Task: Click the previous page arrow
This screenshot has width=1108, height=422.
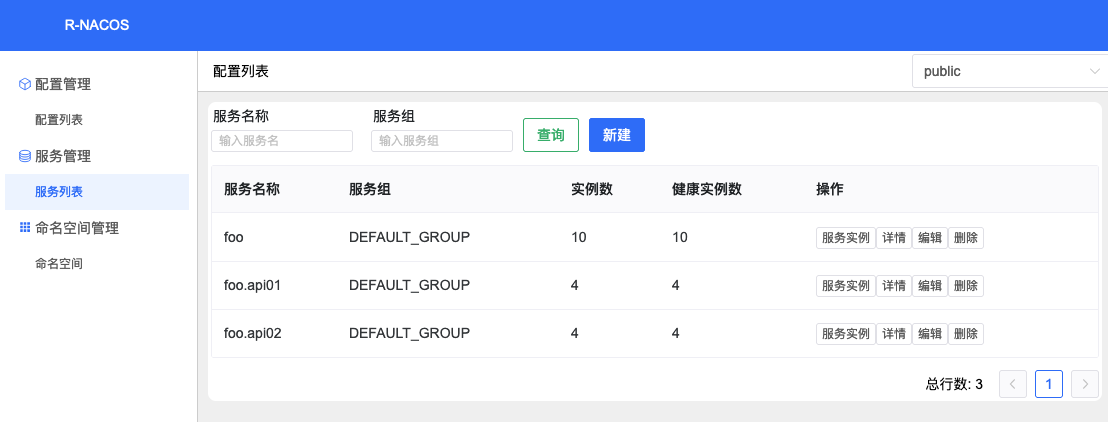Action: [x=1013, y=384]
